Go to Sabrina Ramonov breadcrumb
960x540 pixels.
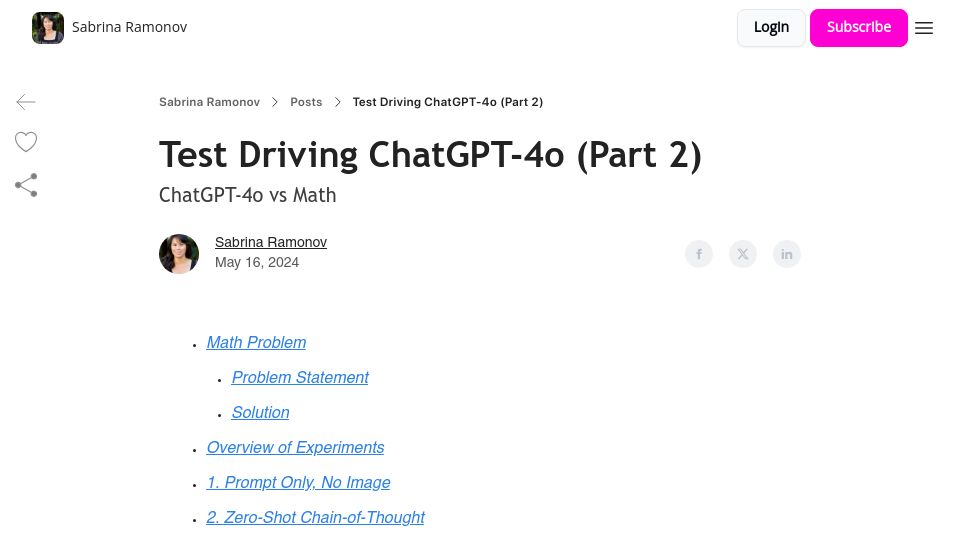209,102
